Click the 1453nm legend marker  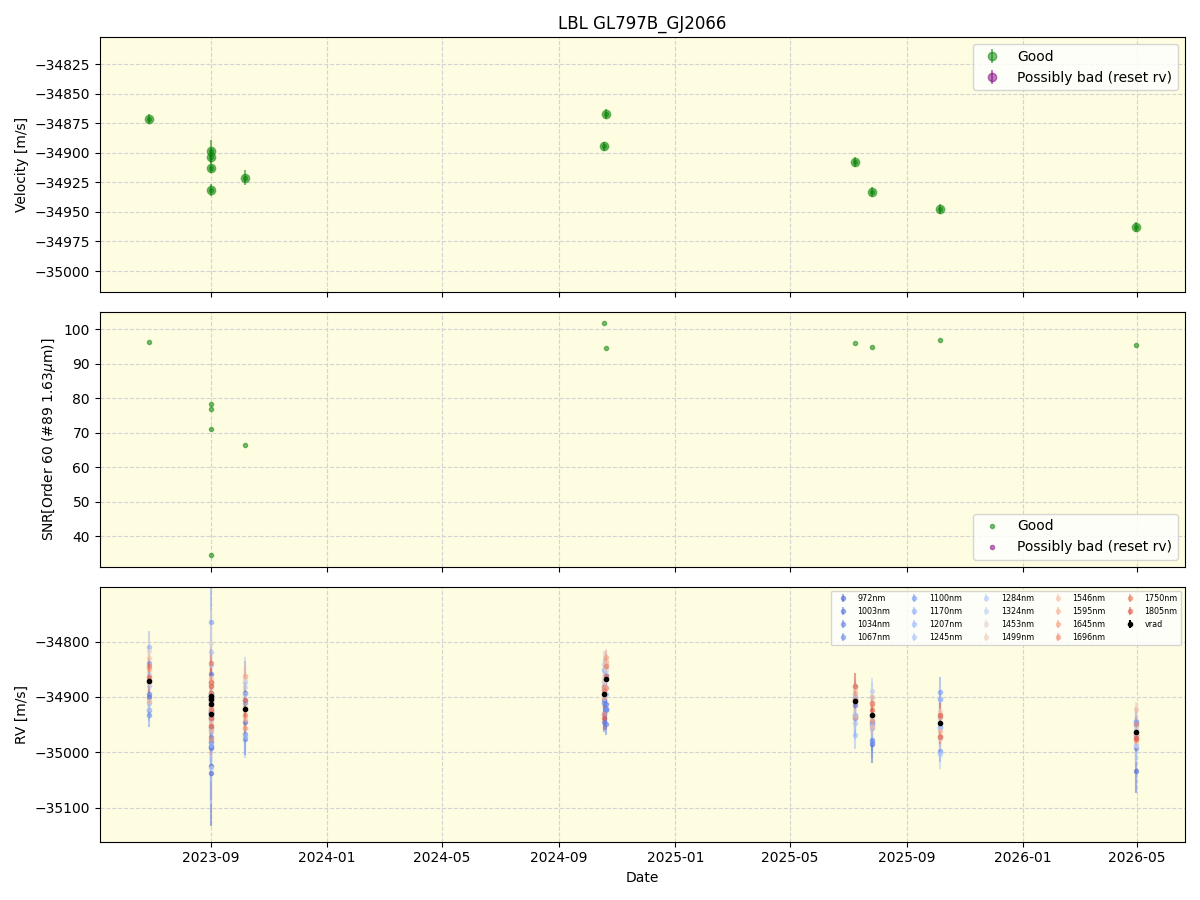click(x=986, y=624)
